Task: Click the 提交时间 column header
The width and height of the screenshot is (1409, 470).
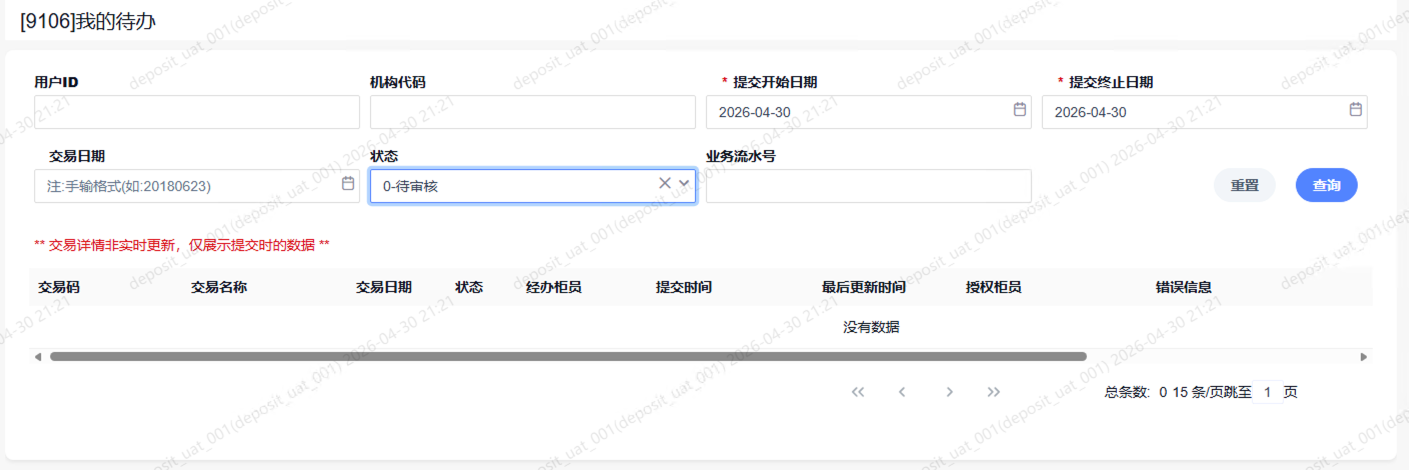Action: tap(684, 287)
